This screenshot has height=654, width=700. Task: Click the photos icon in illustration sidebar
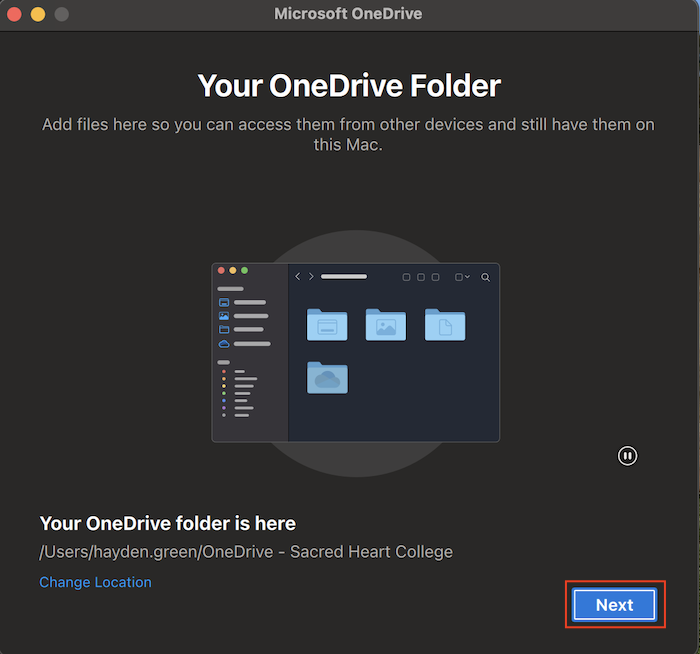pyautogui.click(x=224, y=315)
